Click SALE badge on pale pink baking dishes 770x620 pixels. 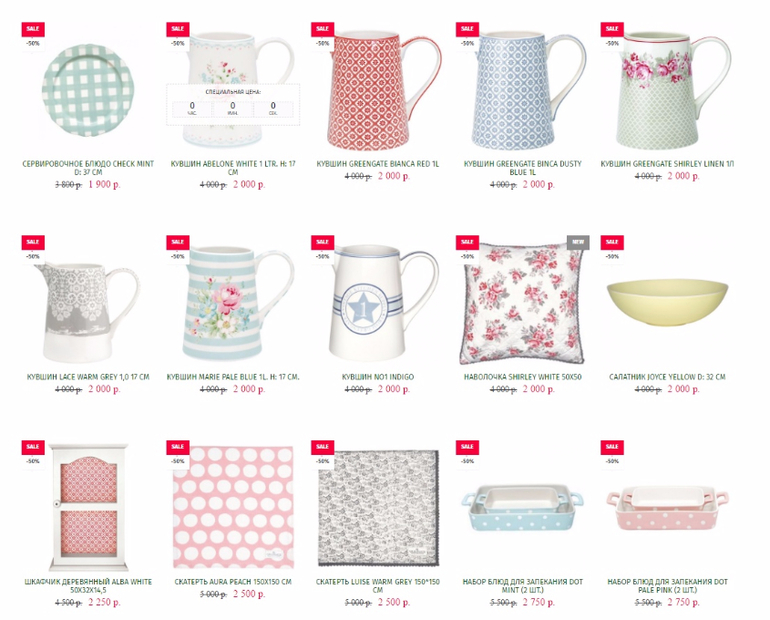612,447
